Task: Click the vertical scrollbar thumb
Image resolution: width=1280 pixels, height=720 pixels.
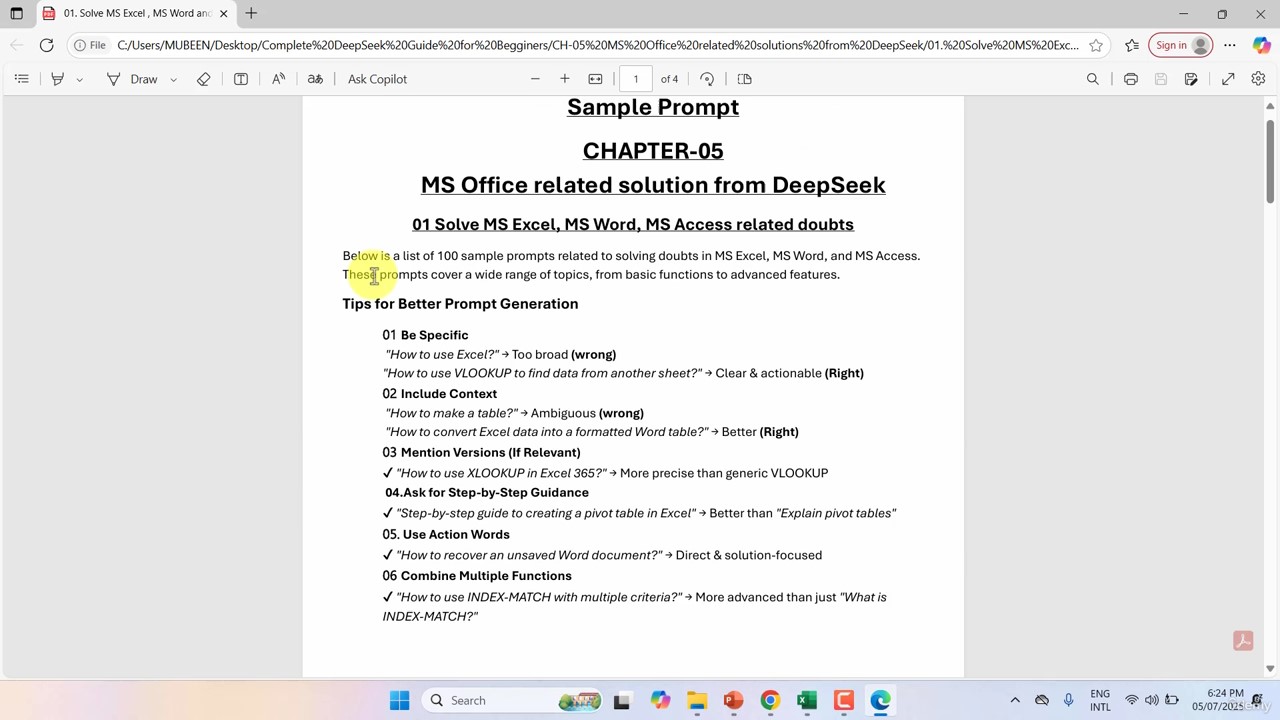Action: click(x=1270, y=160)
